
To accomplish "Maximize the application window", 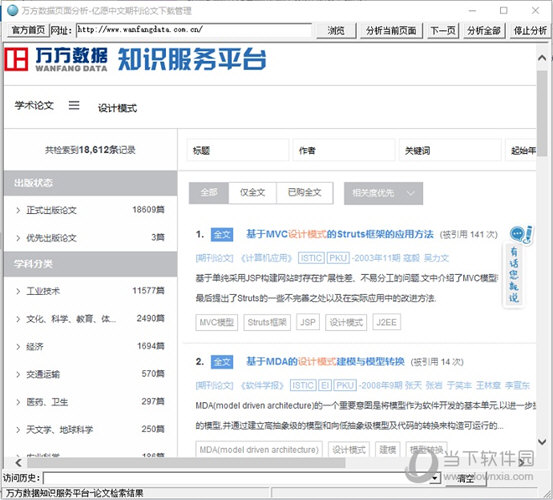I will click(x=504, y=11).
